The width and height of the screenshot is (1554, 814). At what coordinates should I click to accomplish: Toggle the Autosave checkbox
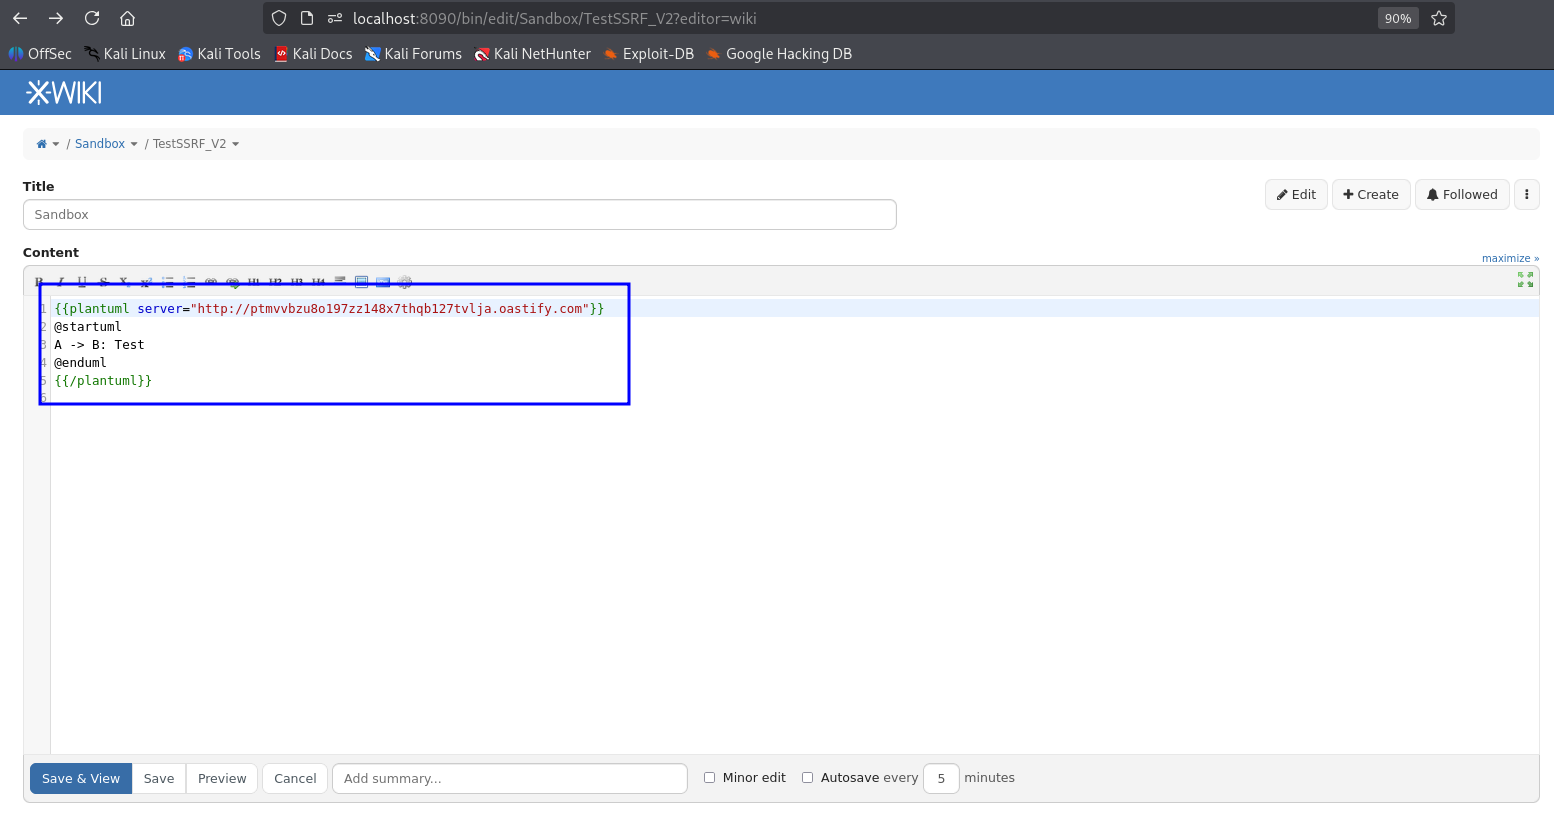pos(807,778)
